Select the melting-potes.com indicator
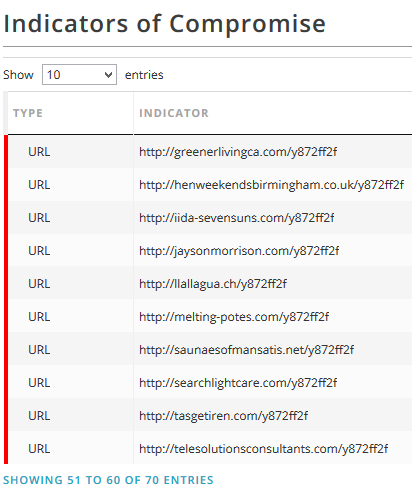The height and width of the screenshot is (503, 412). tap(234, 317)
